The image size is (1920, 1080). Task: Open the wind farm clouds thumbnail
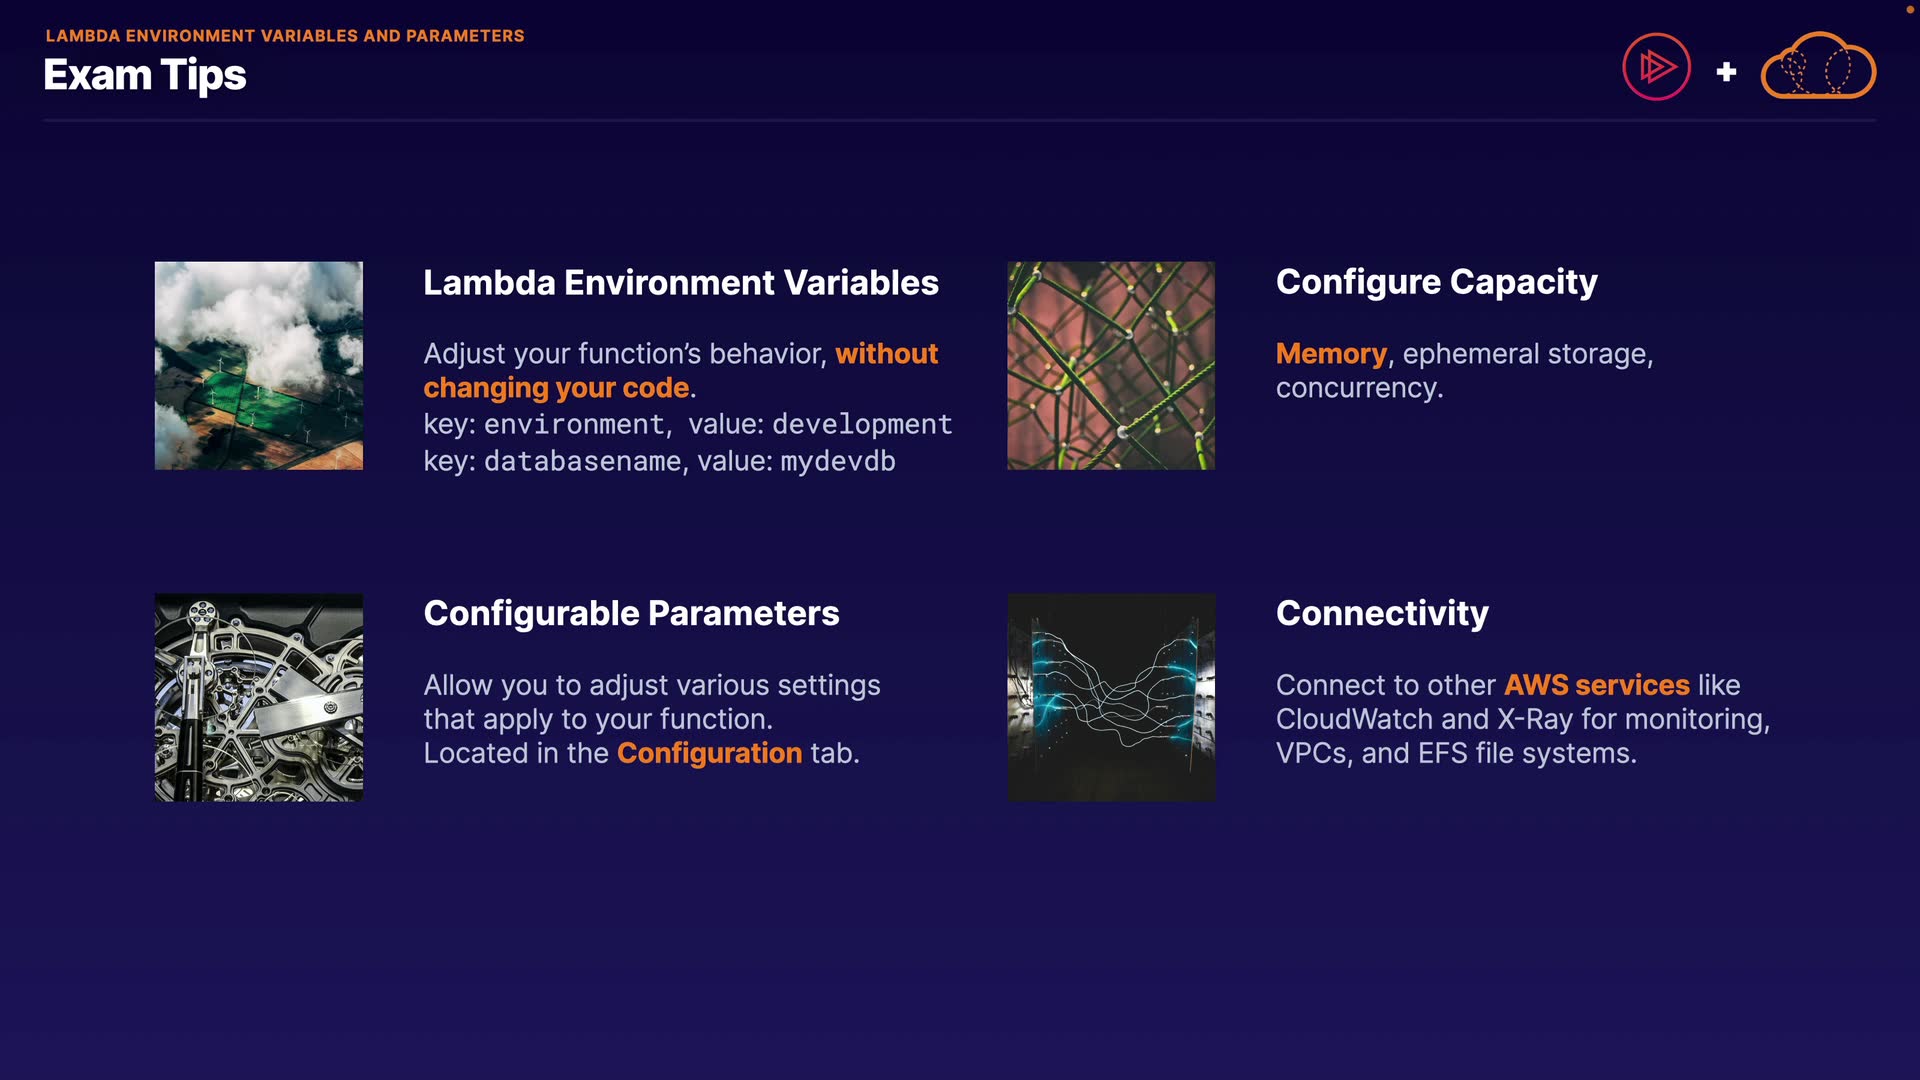point(258,366)
